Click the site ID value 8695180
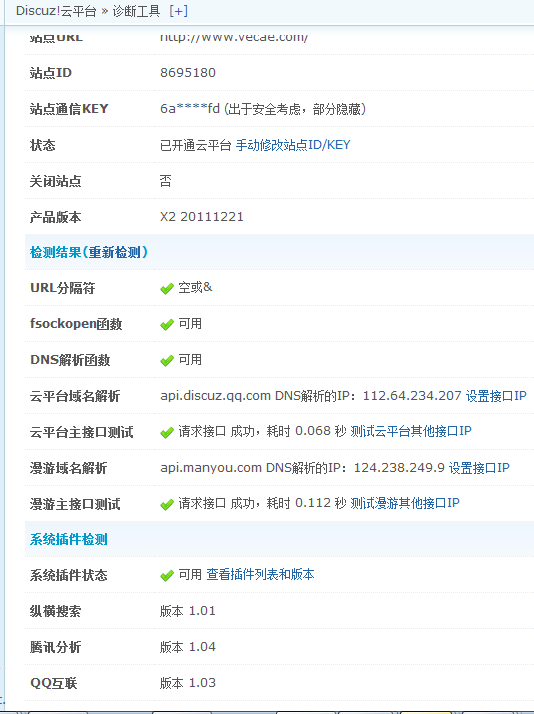The height and width of the screenshot is (714, 534). [188, 73]
